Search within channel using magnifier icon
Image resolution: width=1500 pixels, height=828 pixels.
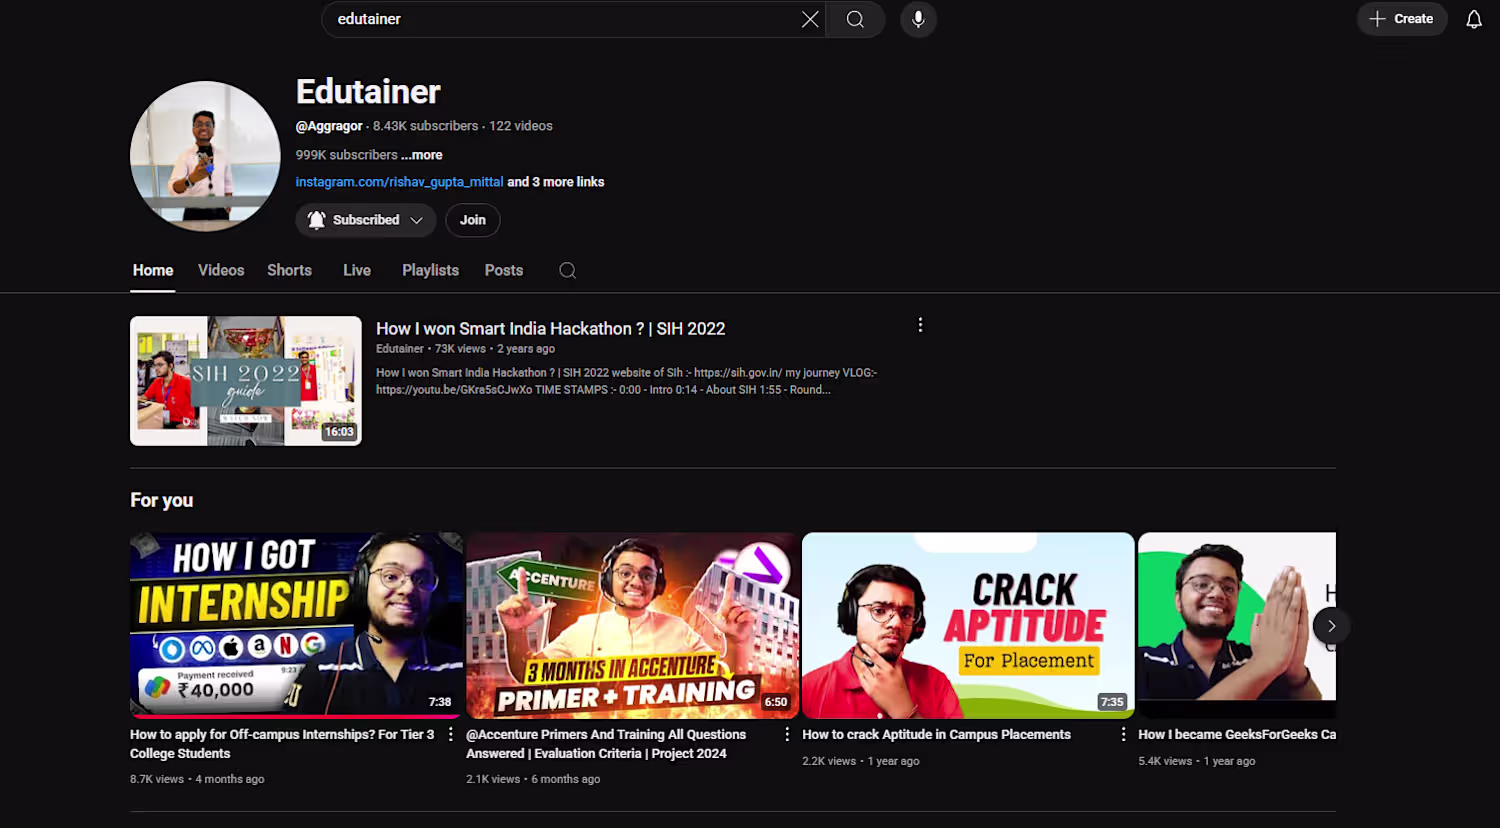click(x=567, y=270)
